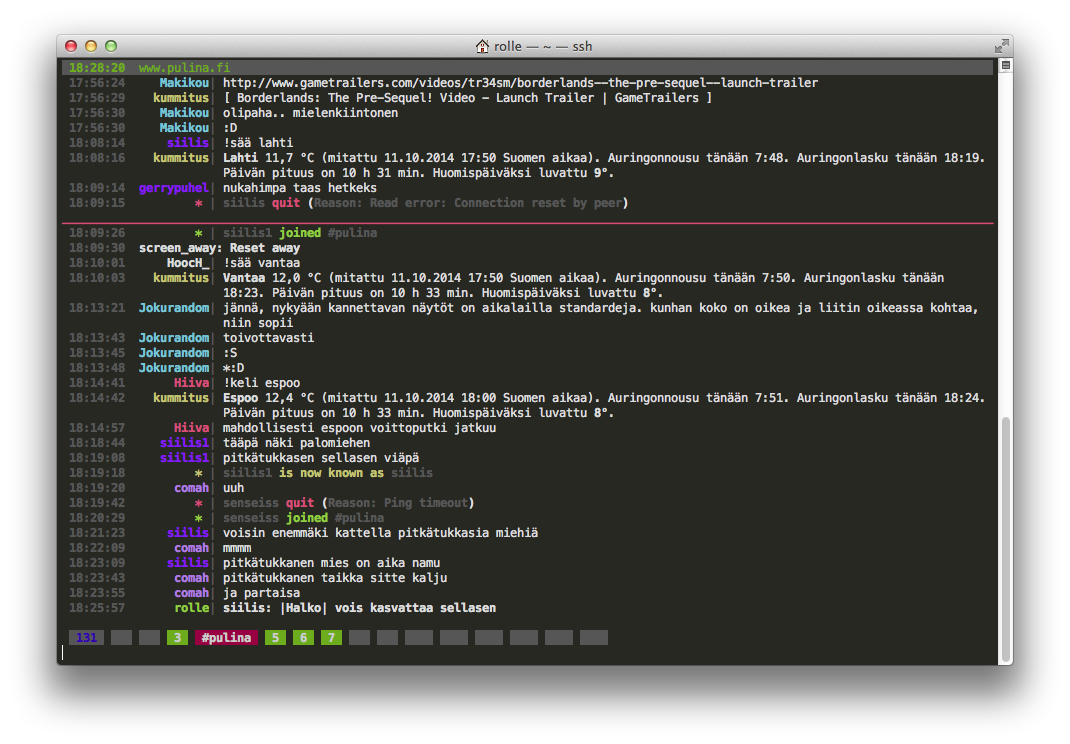The height and width of the screenshot is (744, 1070).
Task: Click the Vantaa 12,0 °C weather reply
Action: (x=583, y=285)
